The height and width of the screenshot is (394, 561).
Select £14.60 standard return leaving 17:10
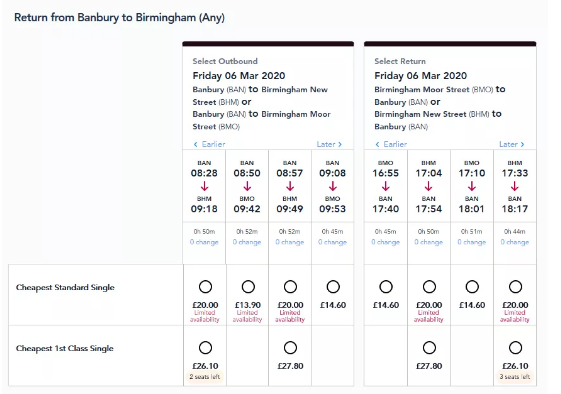tap(472, 287)
